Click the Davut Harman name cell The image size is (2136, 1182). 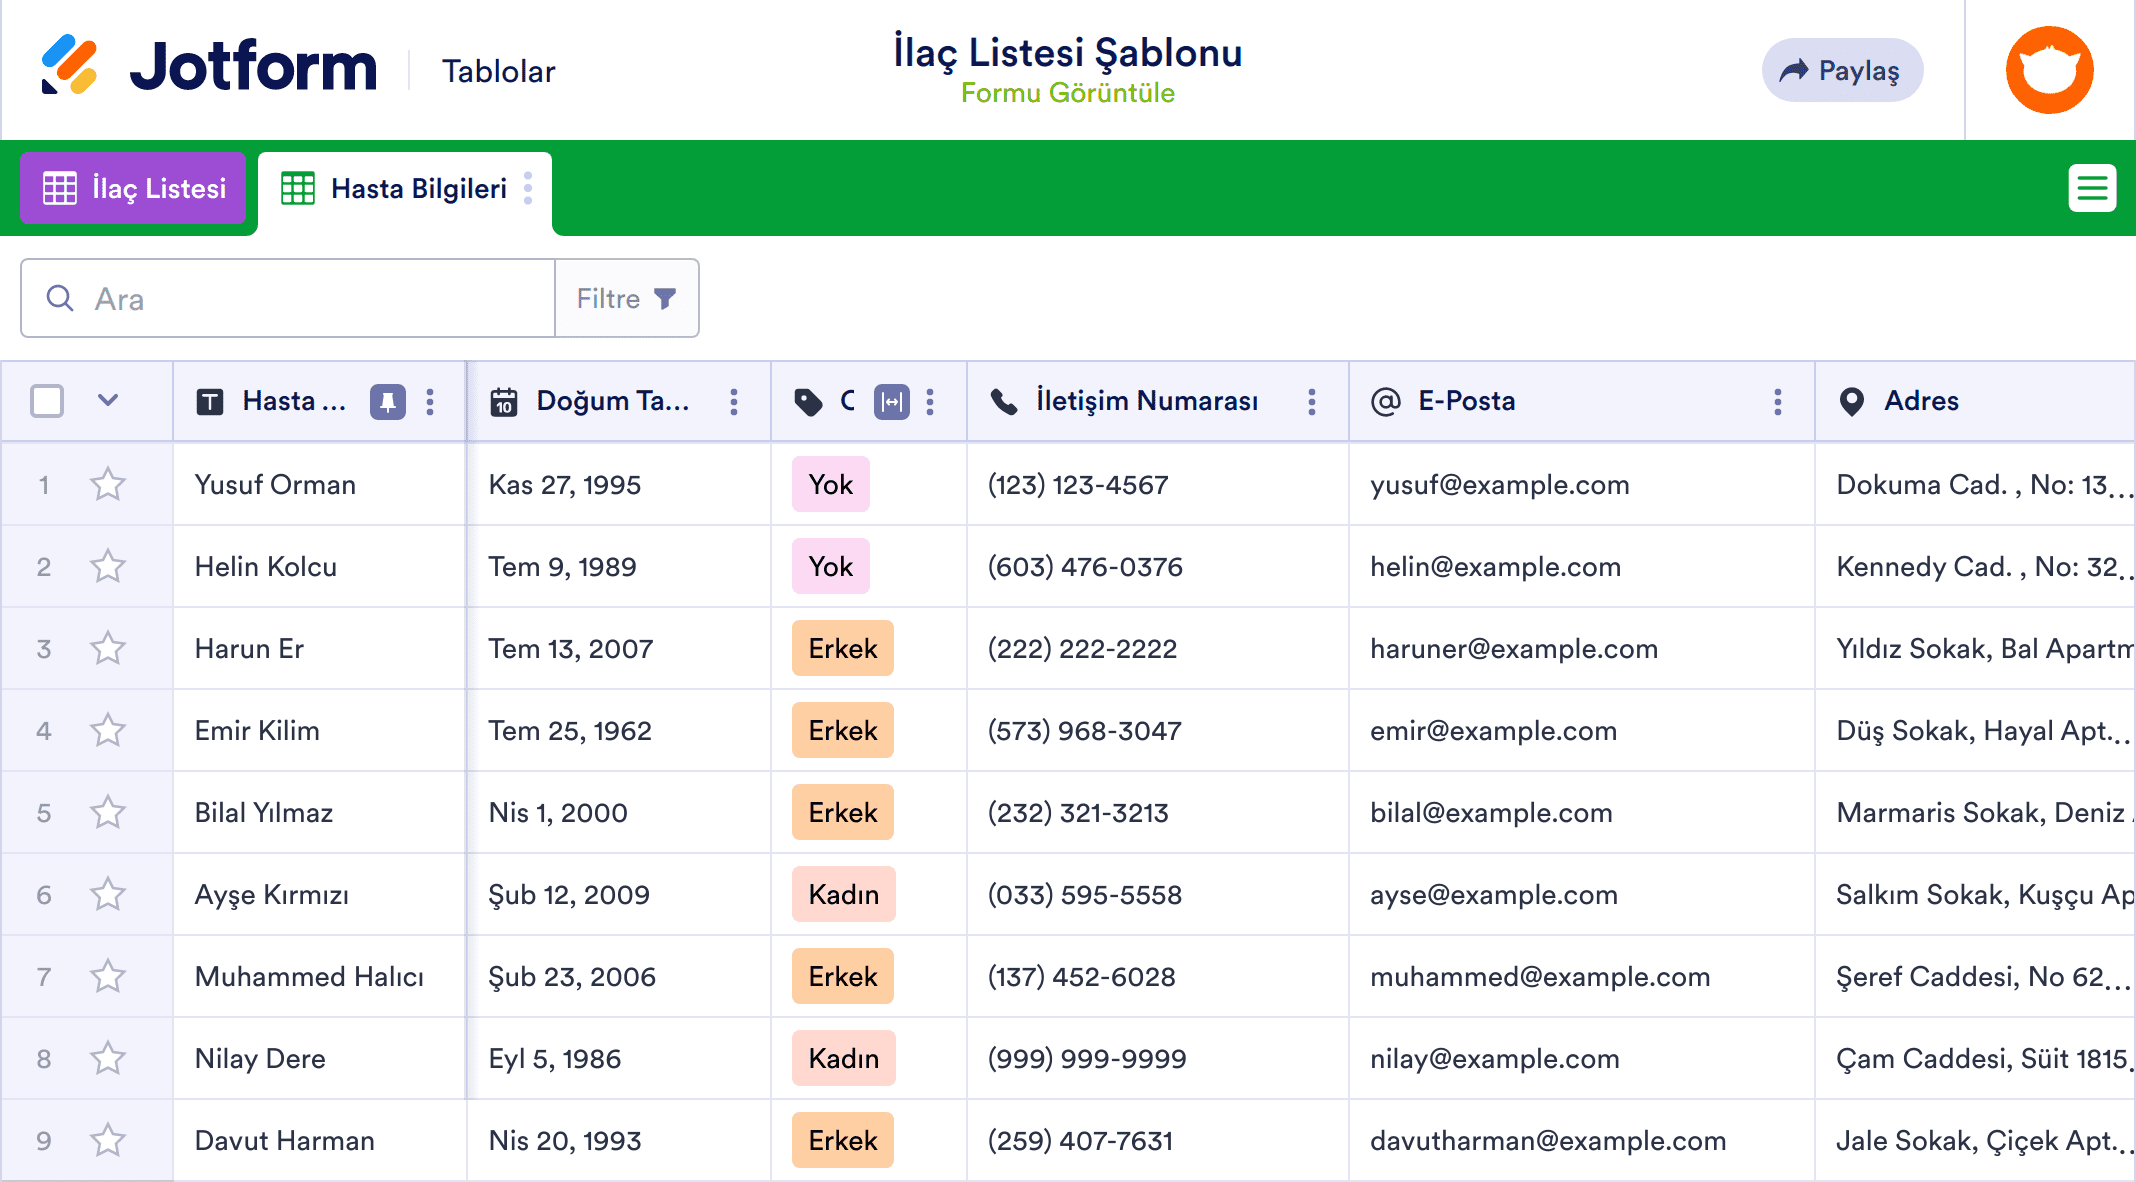[x=319, y=1141]
